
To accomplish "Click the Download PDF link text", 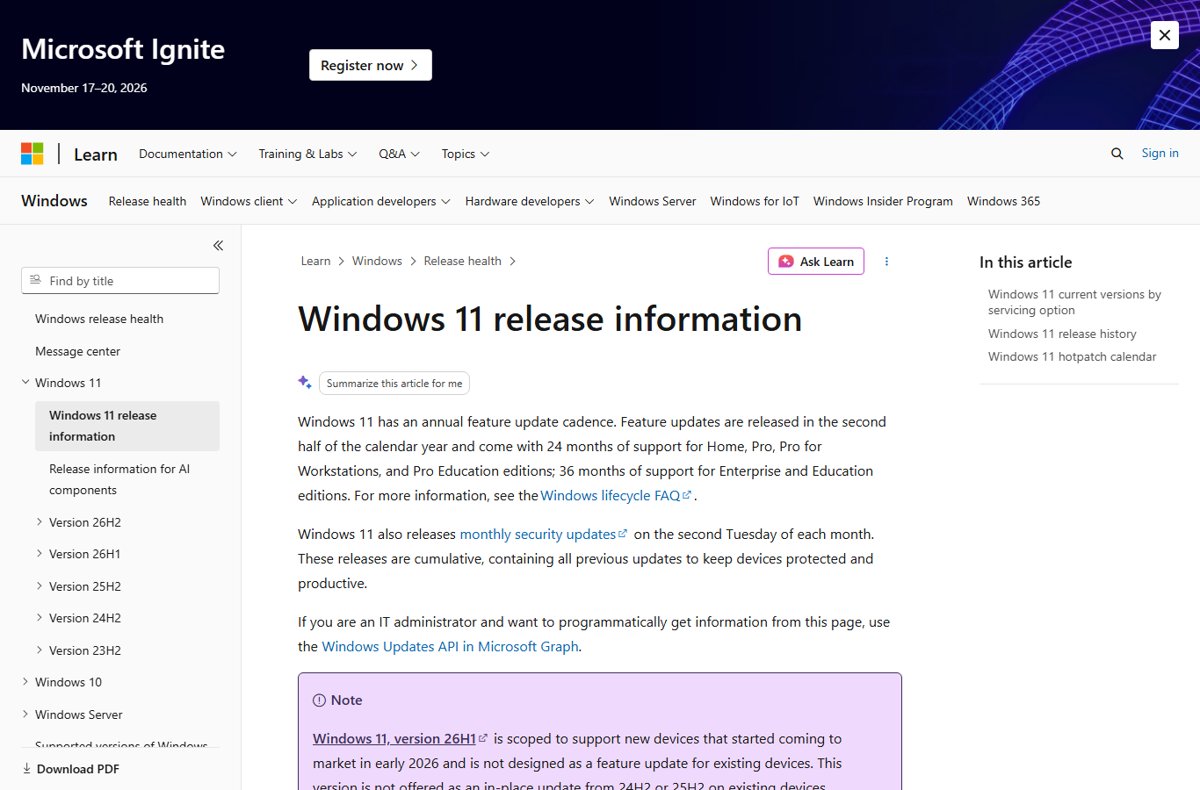I will click(78, 769).
